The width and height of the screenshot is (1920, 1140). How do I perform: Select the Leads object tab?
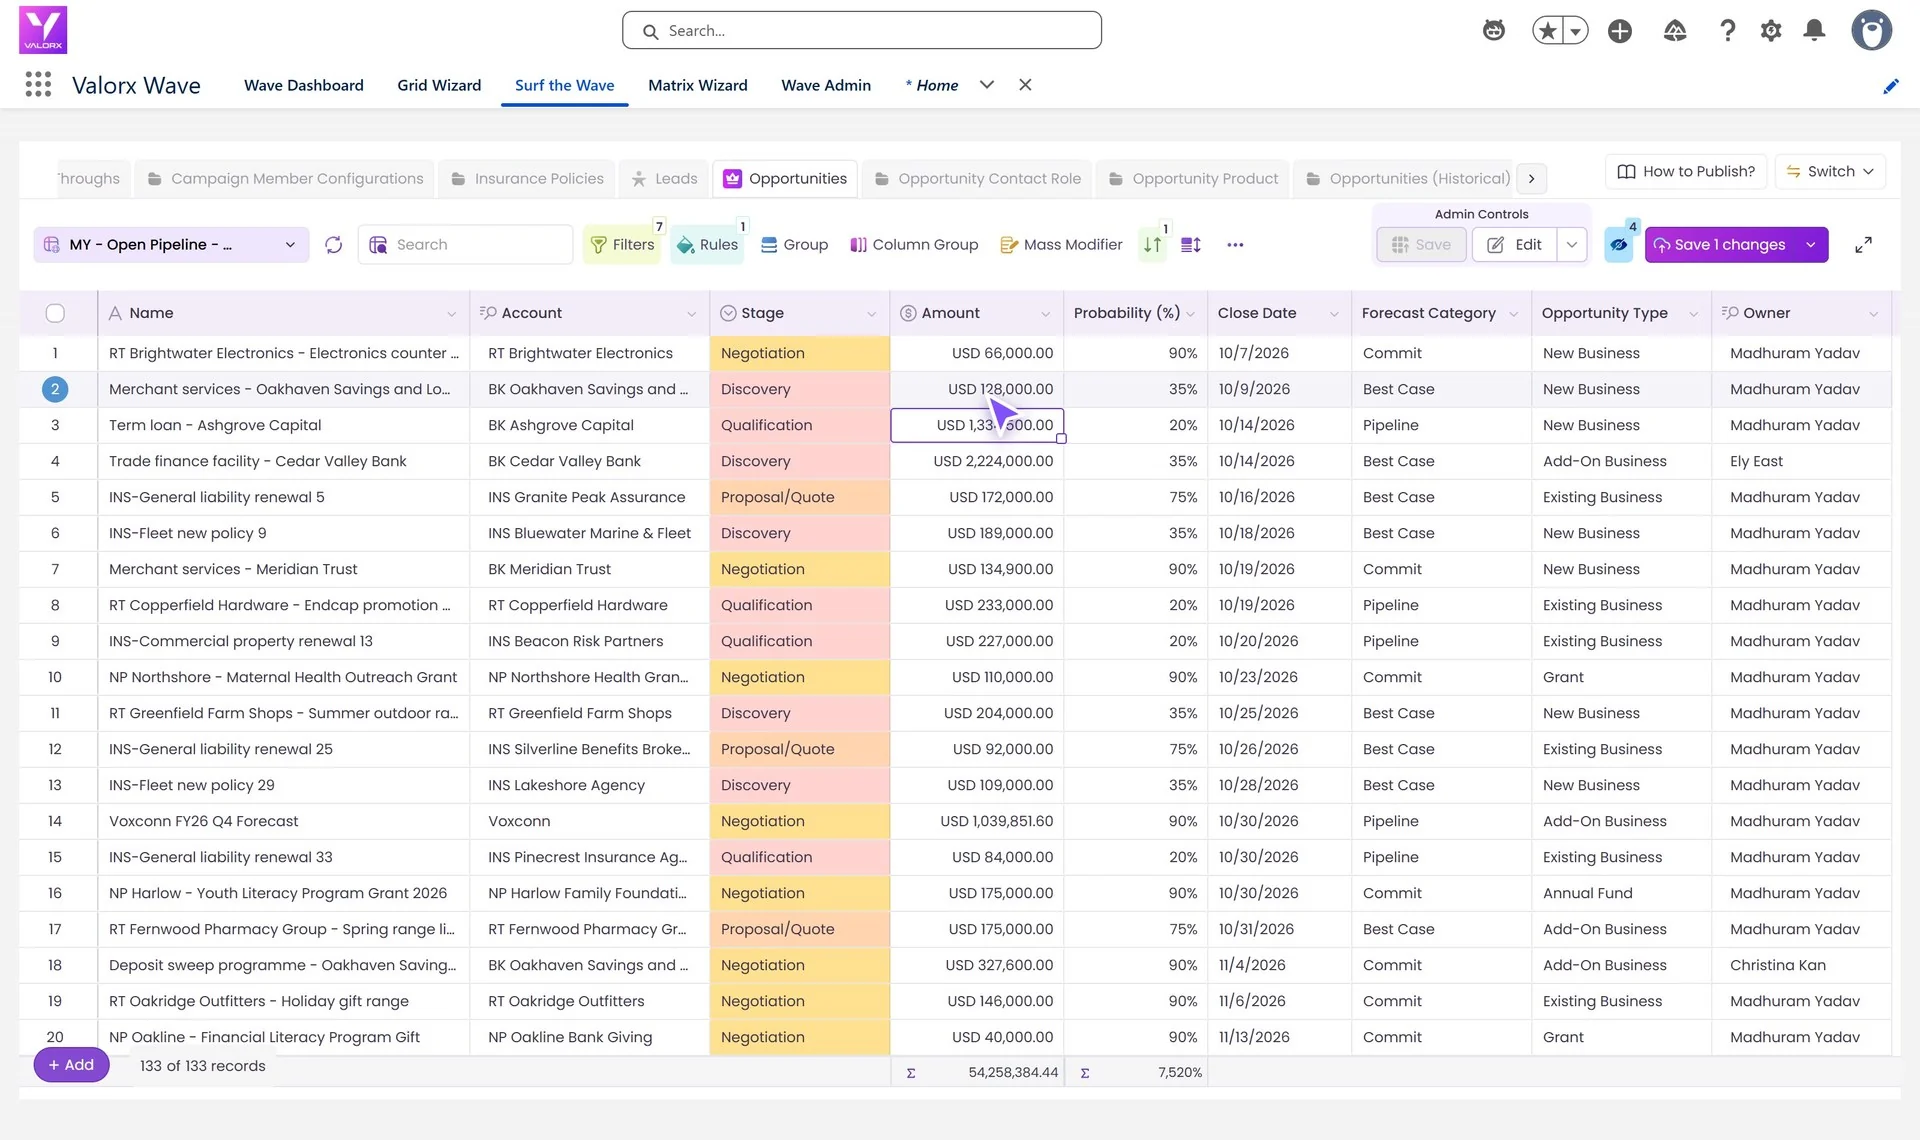click(x=664, y=179)
